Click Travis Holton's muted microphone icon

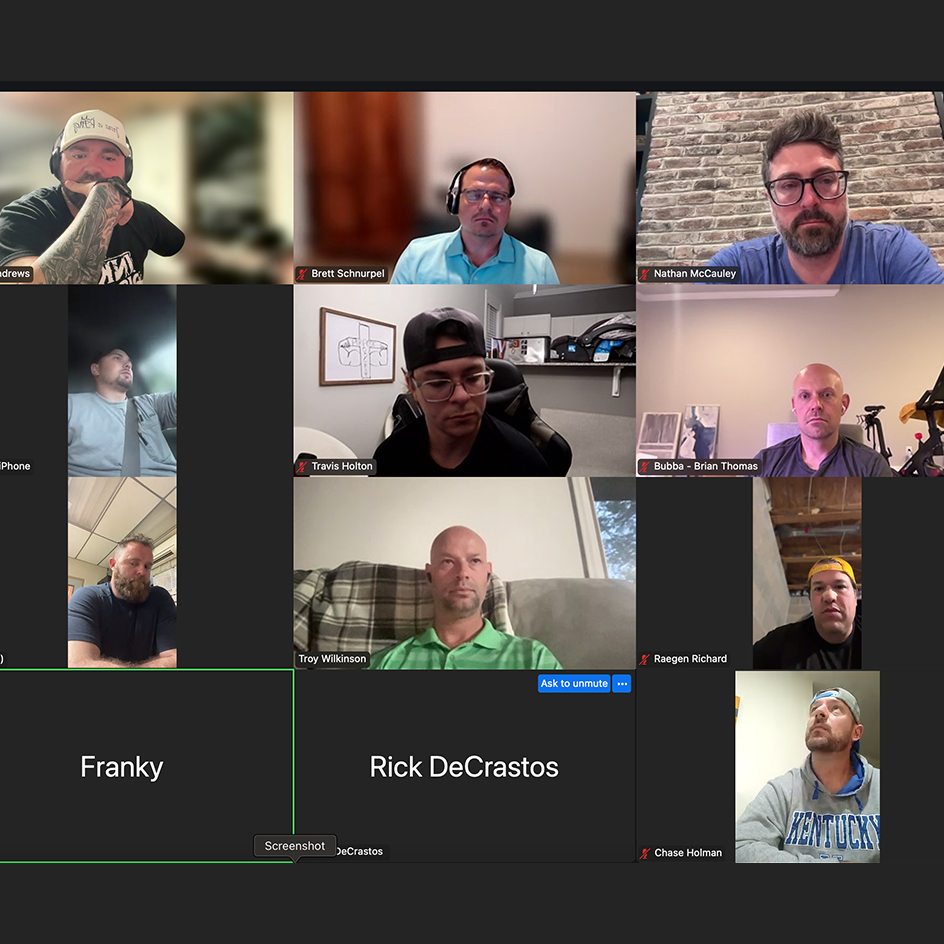[x=302, y=467]
